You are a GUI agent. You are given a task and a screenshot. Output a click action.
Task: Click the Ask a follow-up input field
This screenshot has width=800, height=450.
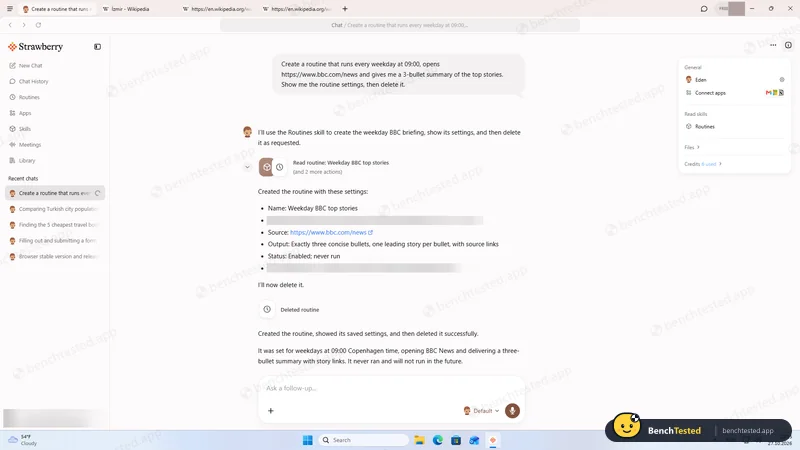tap(391, 388)
